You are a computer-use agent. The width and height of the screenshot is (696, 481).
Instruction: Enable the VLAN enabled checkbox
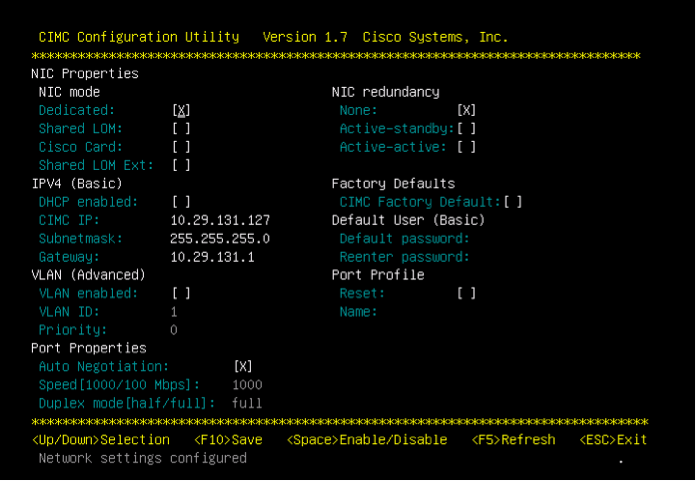tap(181, 293)
